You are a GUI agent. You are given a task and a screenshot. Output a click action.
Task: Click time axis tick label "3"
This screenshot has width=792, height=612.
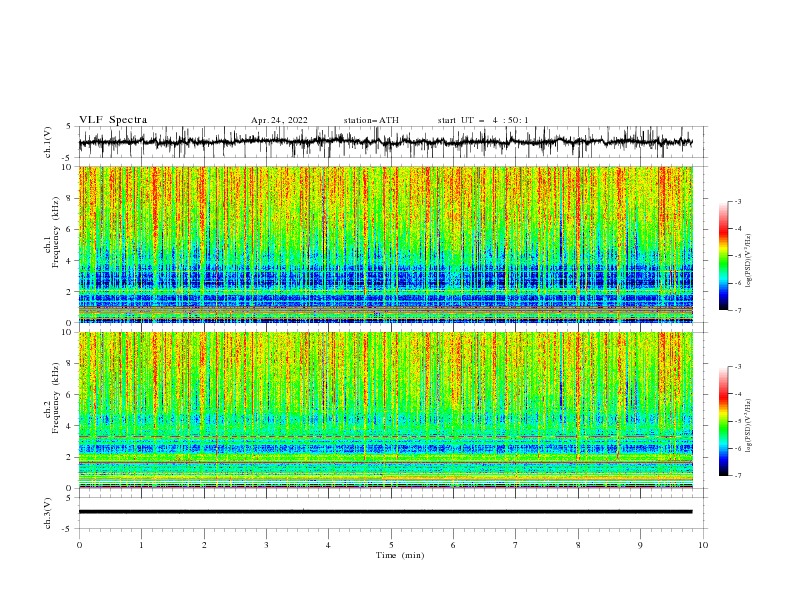(x=266, y=545)
